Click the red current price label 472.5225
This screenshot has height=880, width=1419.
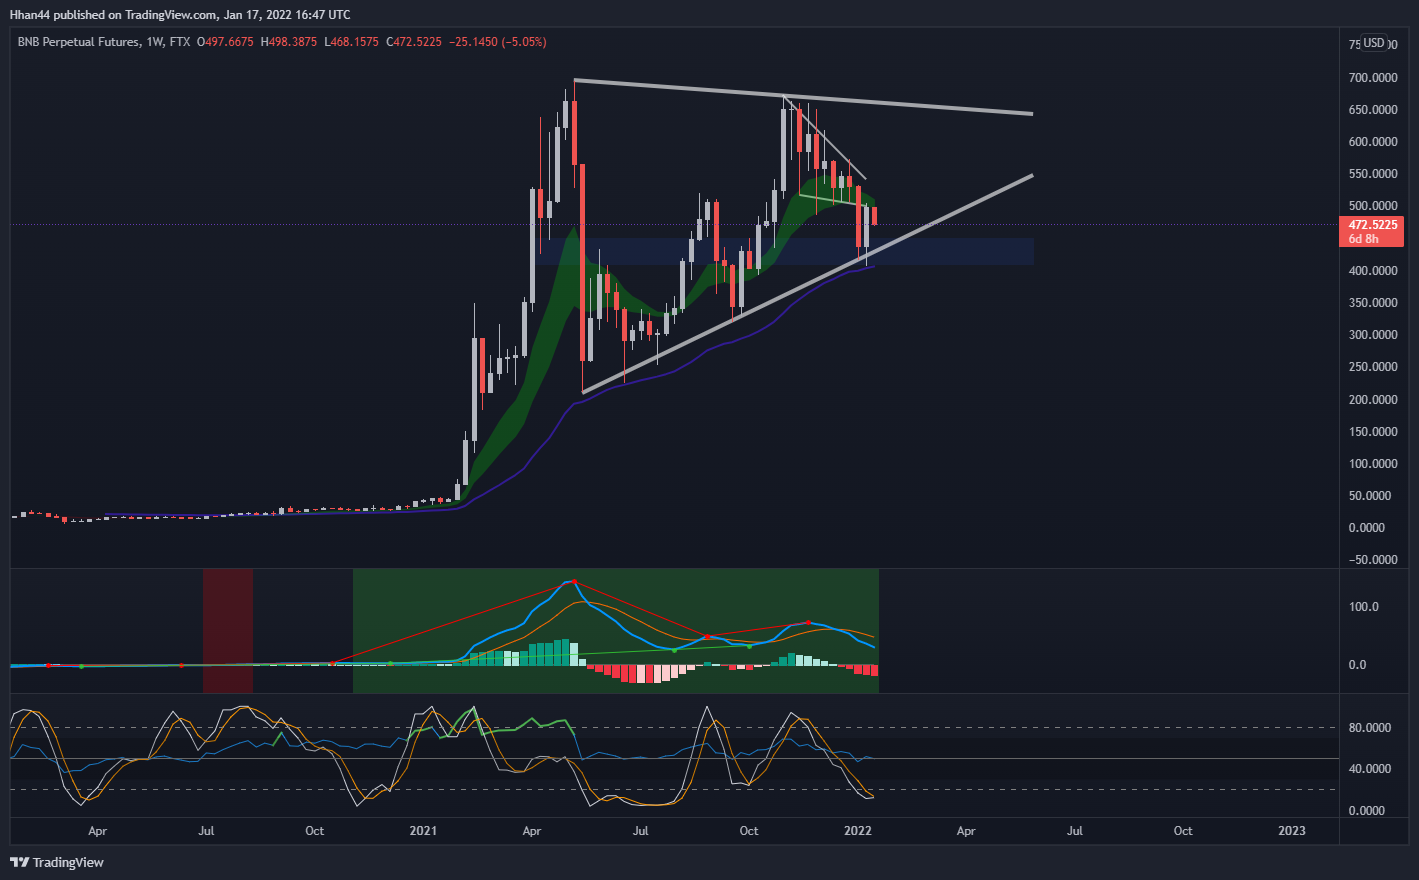tap(1371, 225)
